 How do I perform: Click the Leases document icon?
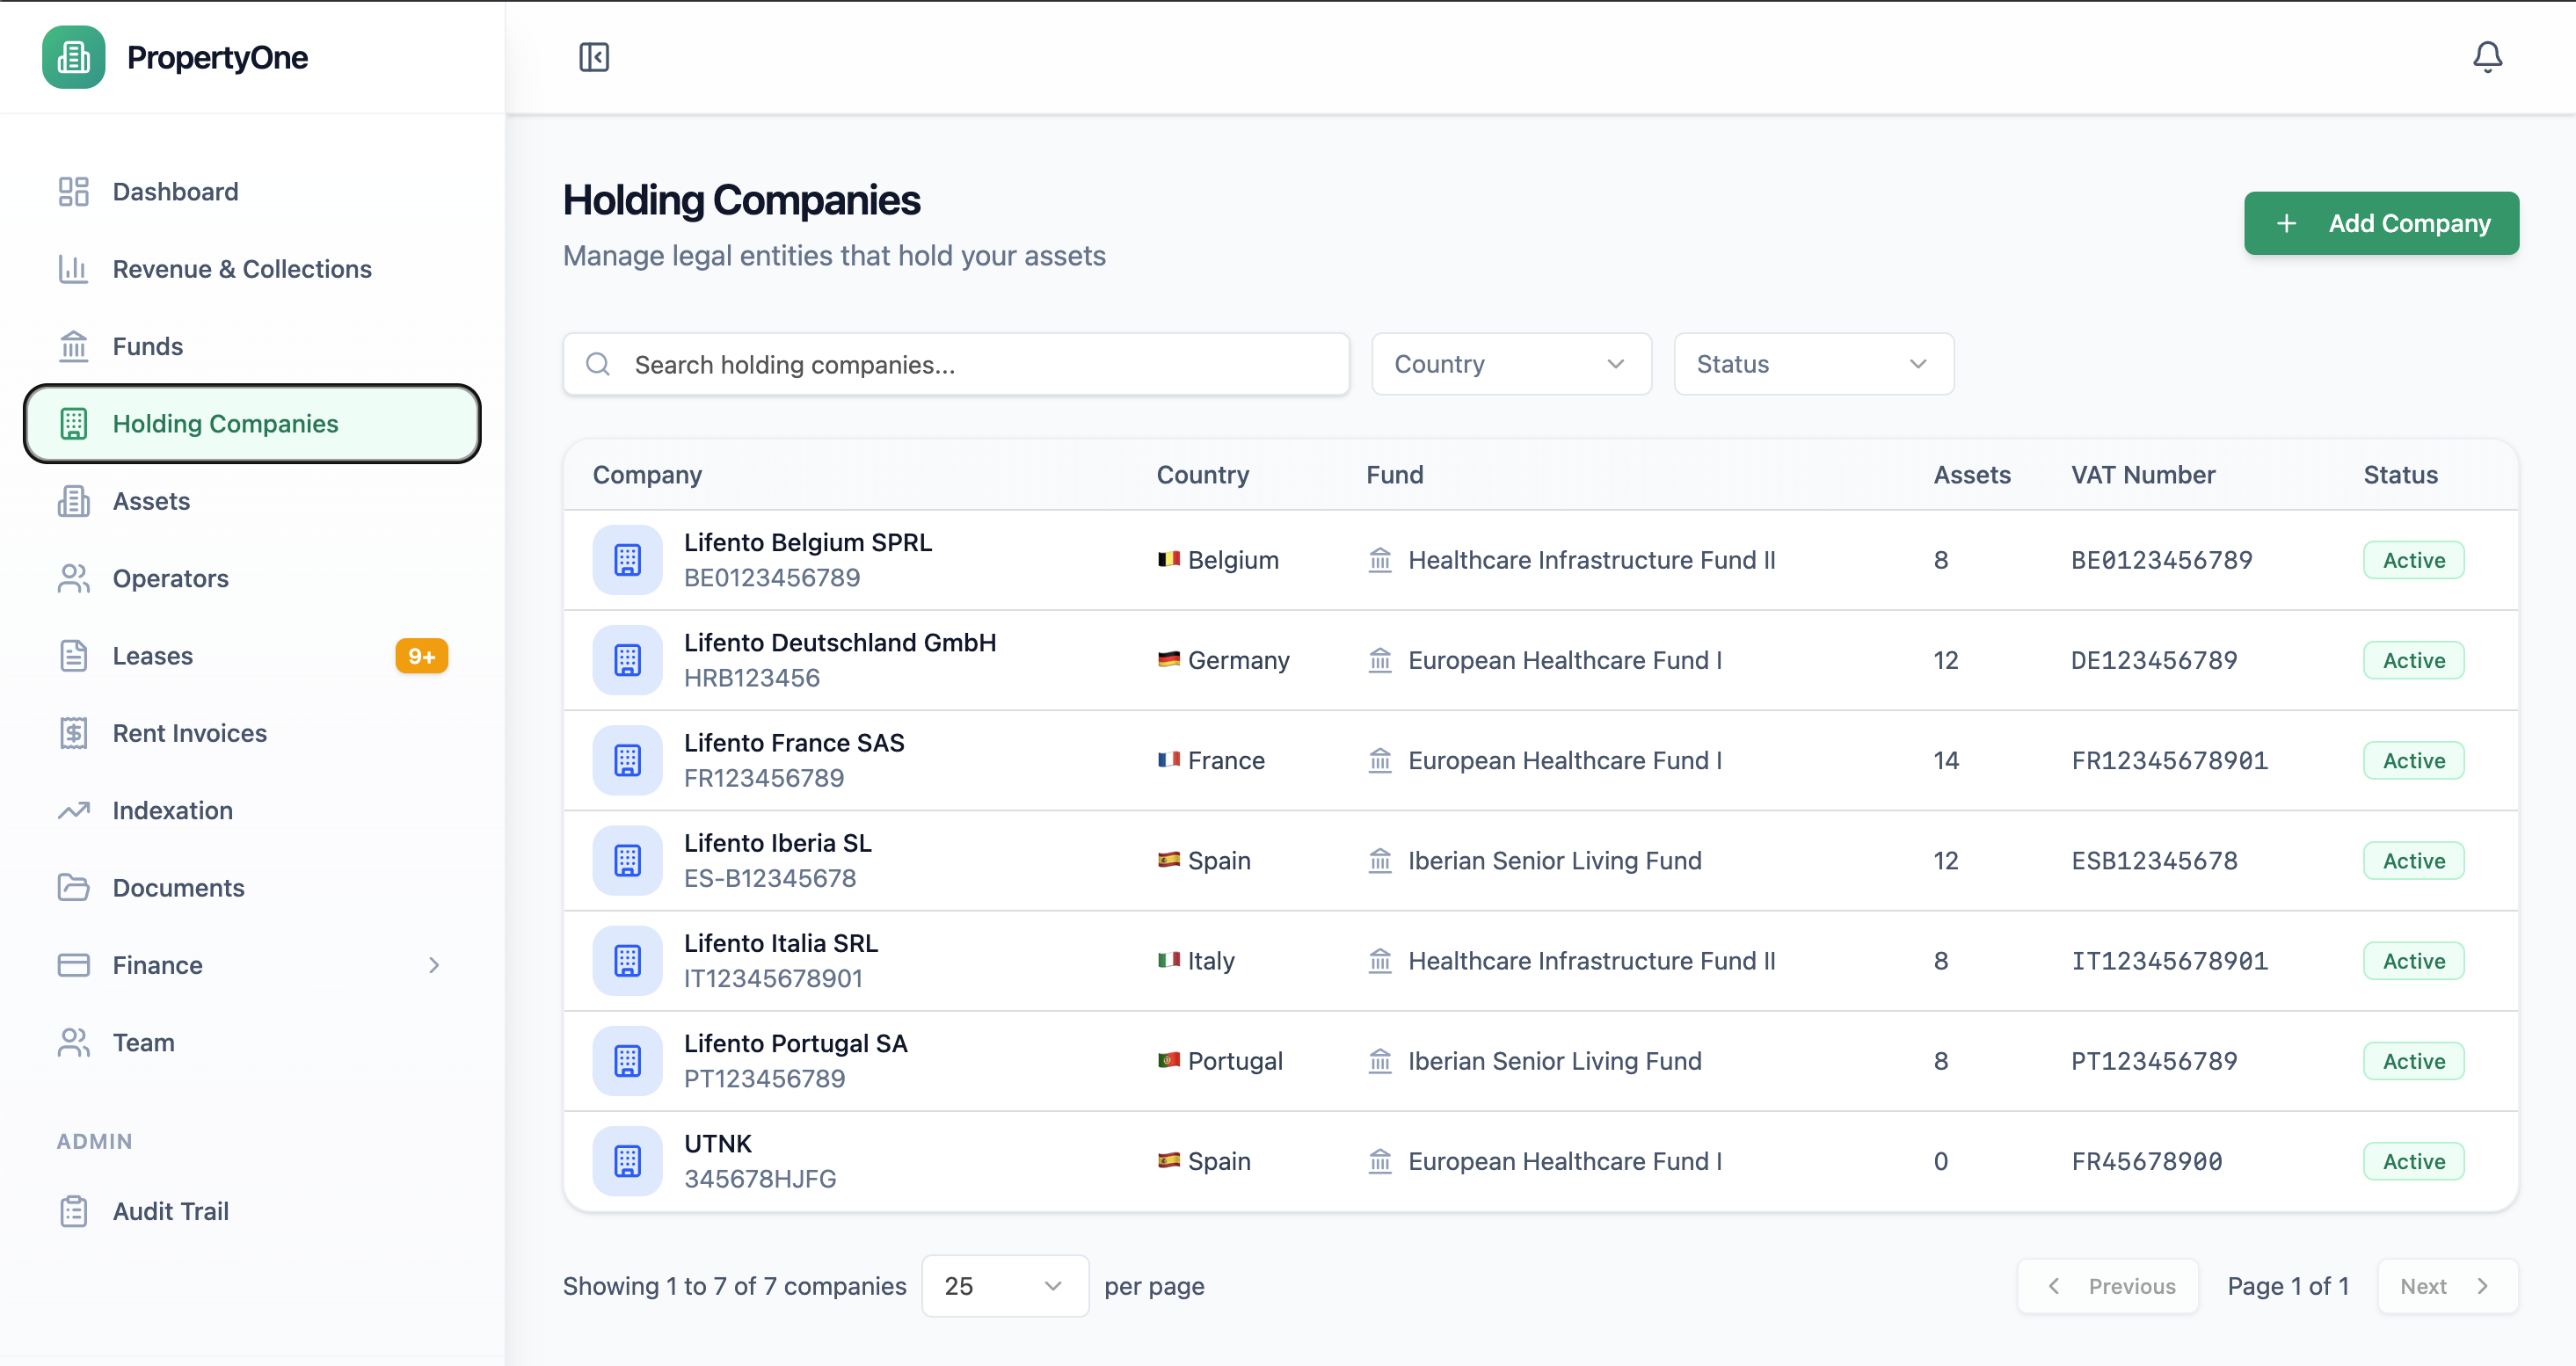click(x=73, y=656)
